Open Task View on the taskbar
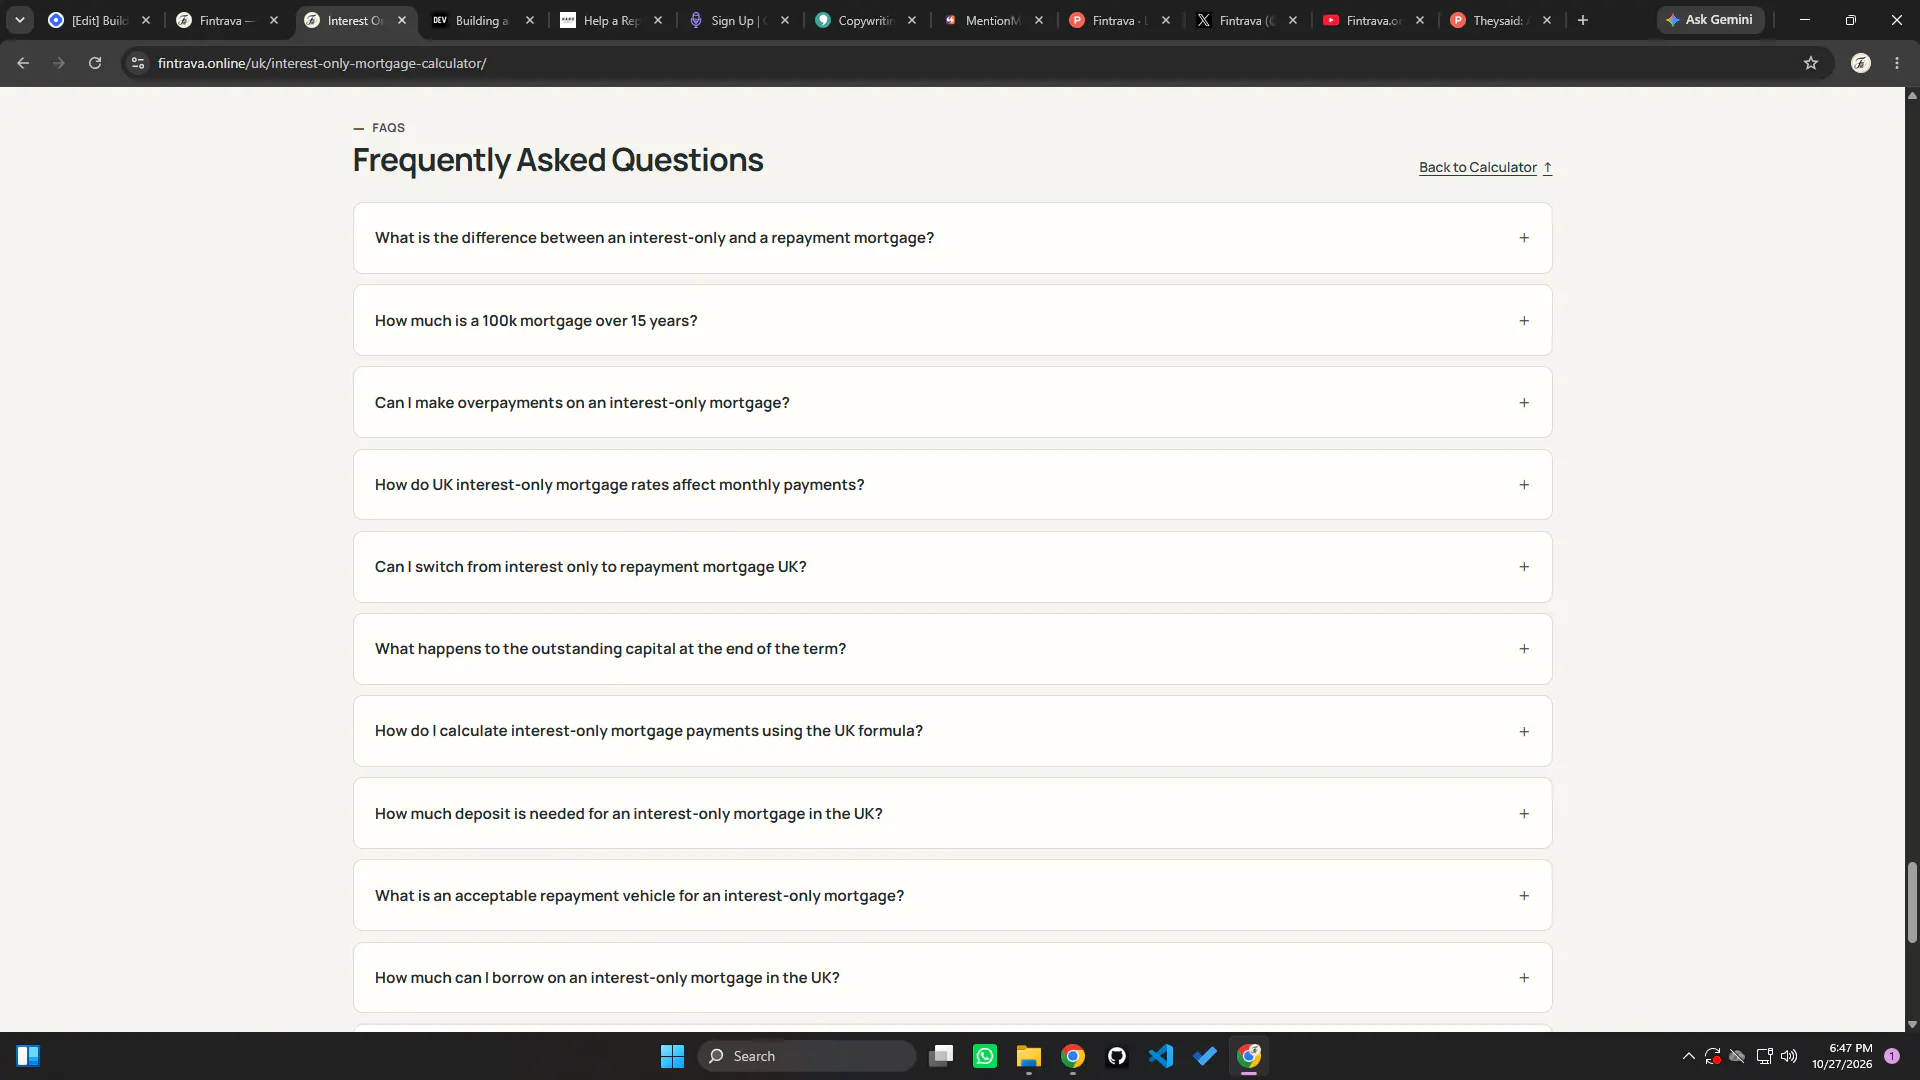1920x1080 pixels. point(941,1056)
